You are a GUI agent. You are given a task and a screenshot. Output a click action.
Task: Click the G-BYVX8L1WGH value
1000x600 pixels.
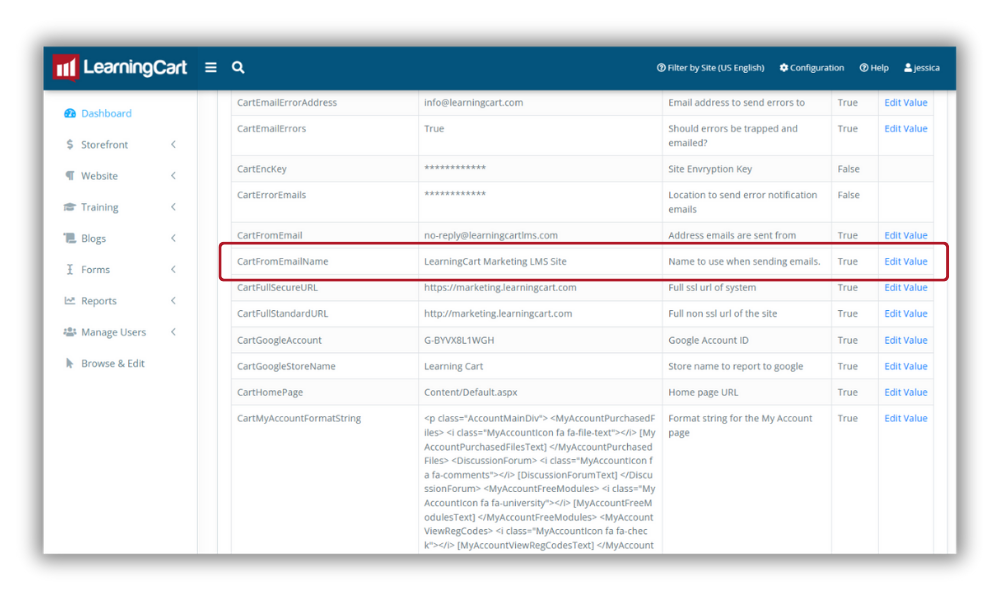[459, 340]
